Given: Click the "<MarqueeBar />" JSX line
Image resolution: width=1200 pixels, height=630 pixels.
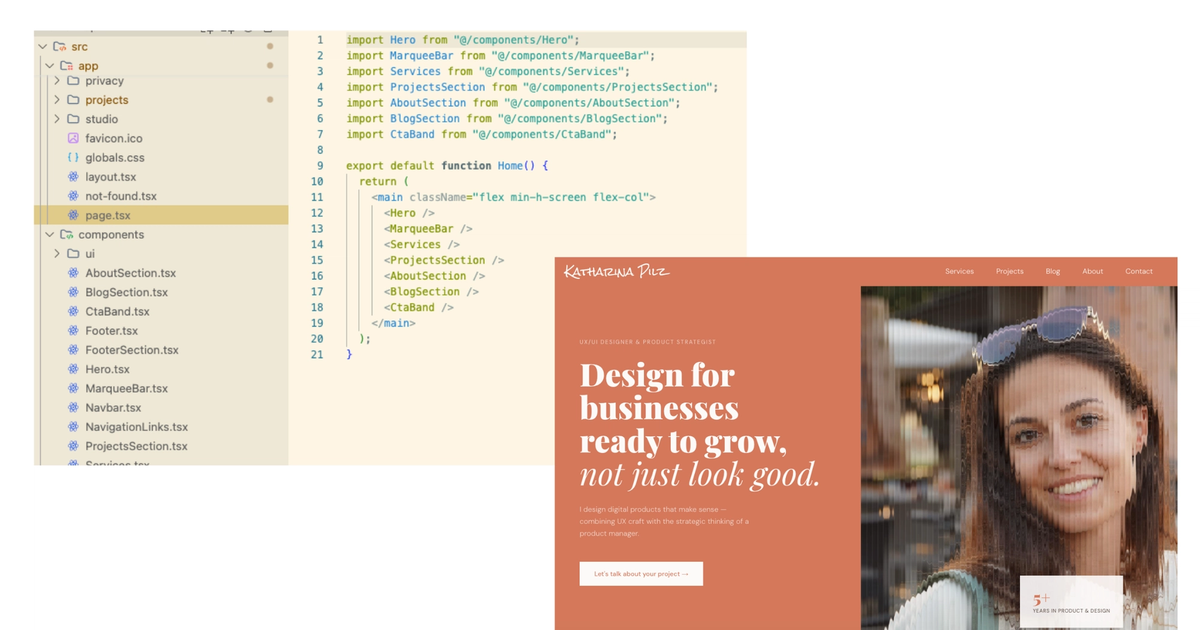Looking at the screenshot, I should [x=428, y=229].
